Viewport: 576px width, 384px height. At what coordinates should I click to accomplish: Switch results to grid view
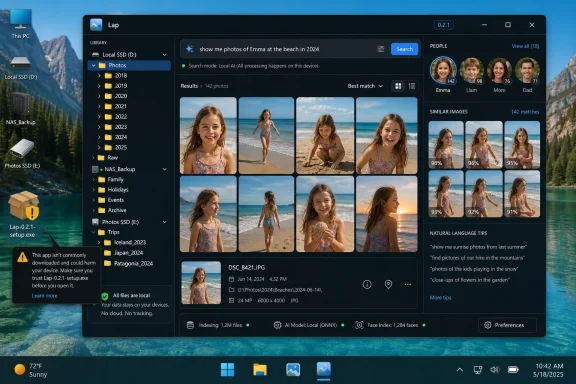tap(398, 86)
